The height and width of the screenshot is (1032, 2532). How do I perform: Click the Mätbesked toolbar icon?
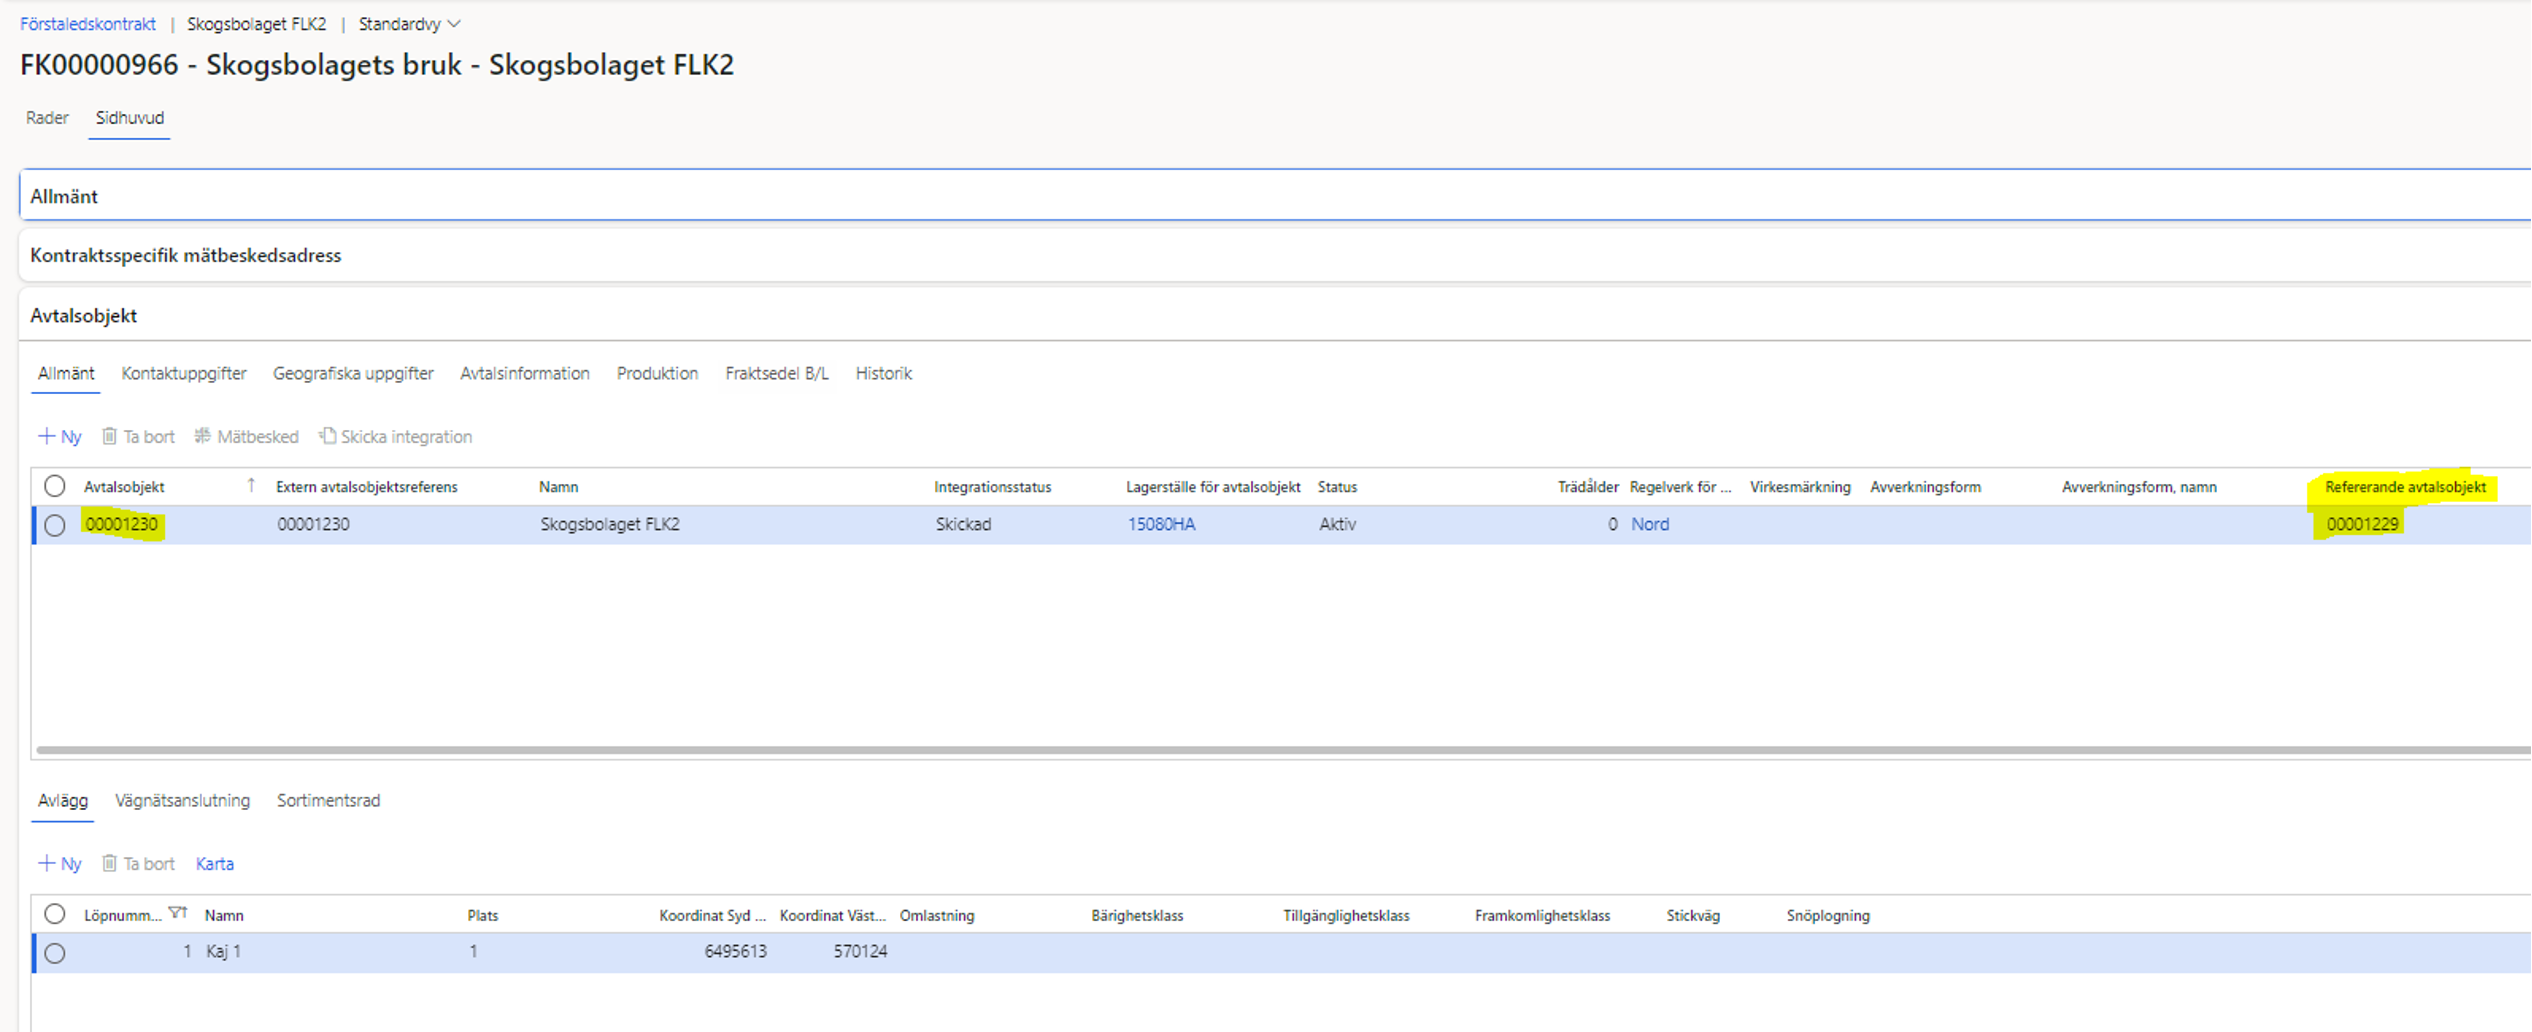pos(203,436)
